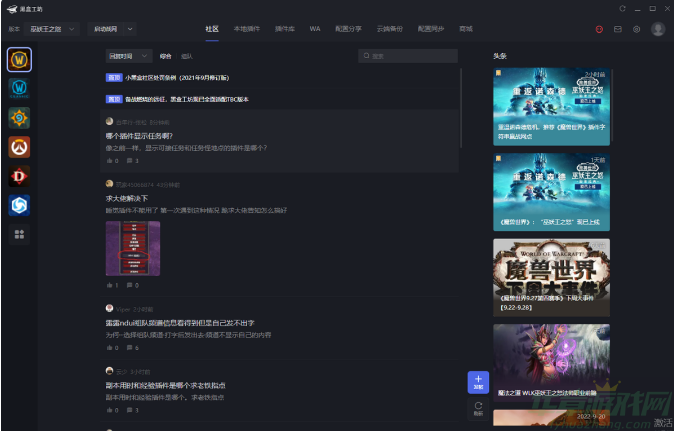Open first '重返诺森德' headline card (2小时前)
The height and width of the screenshot is (431, 674).
click(x=551, y=107)
